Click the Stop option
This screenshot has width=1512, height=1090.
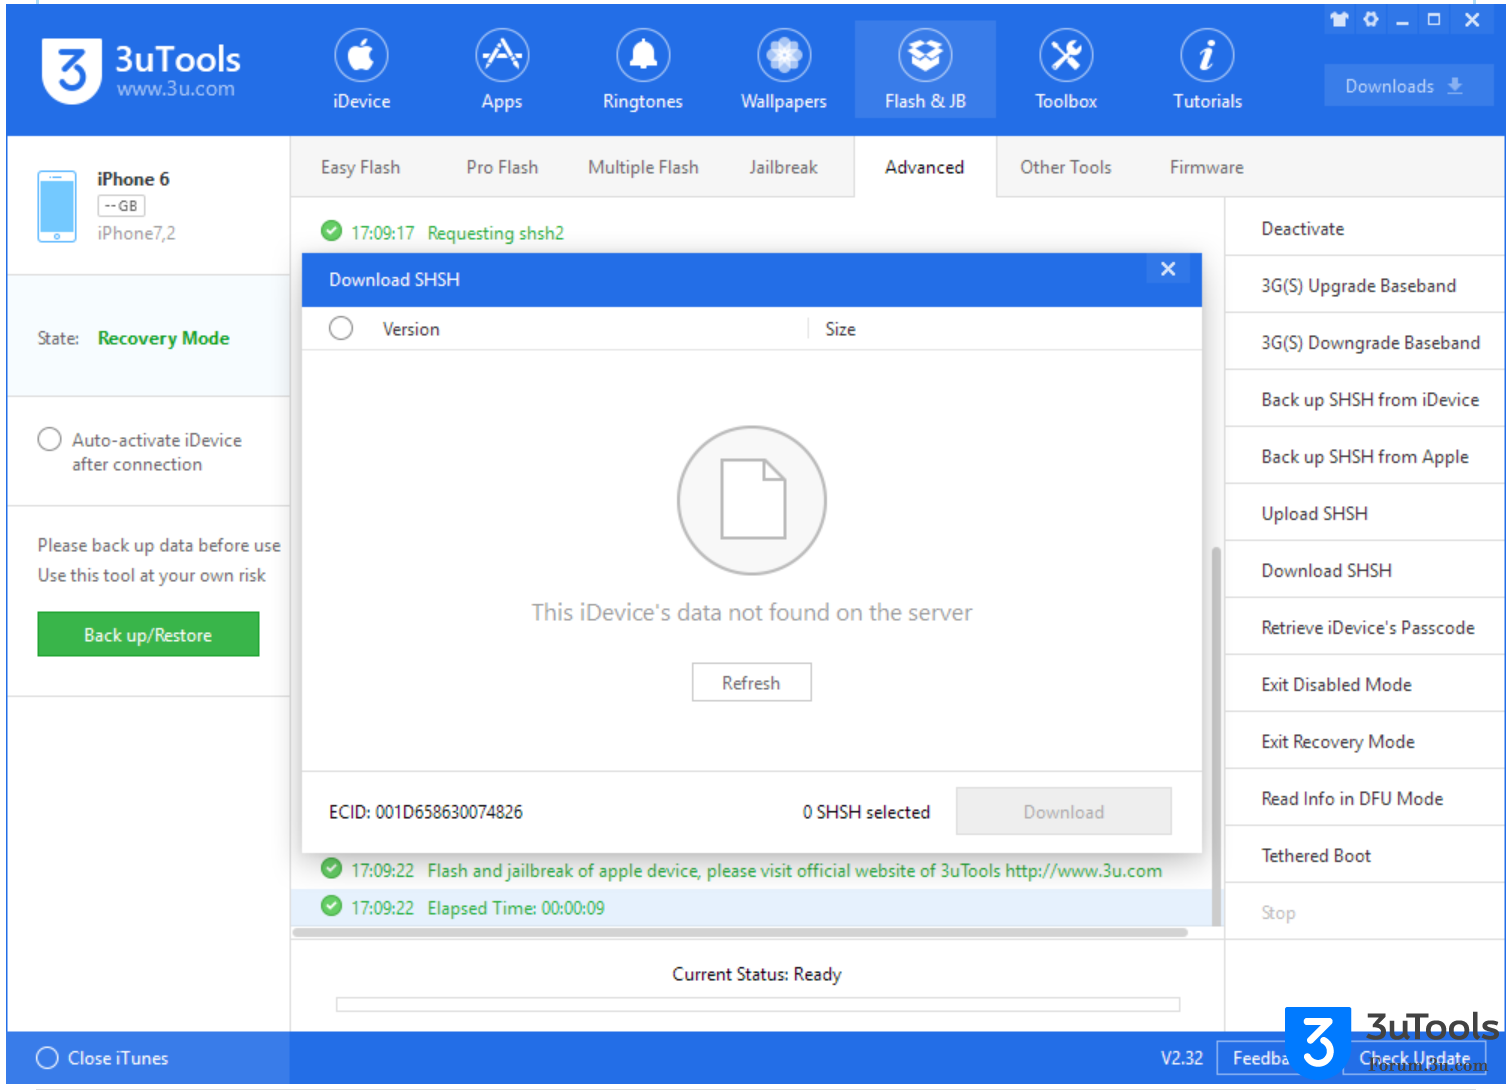pos(1364,912)
